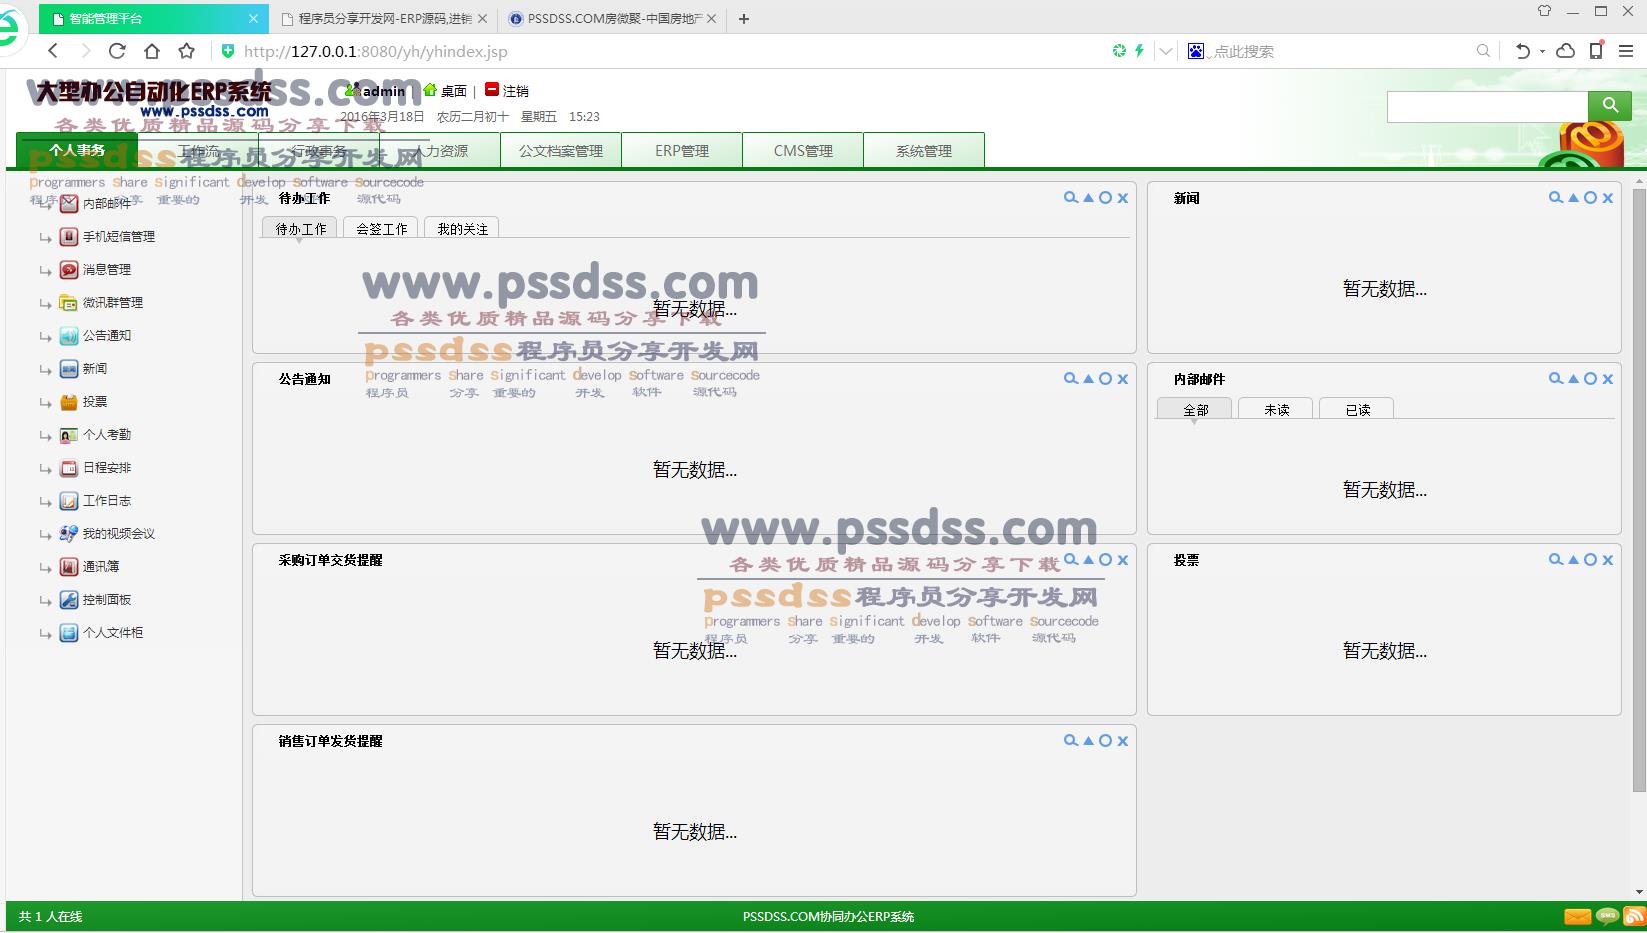Open 手机短信管理 sidebar icon

tap(69, 237)
